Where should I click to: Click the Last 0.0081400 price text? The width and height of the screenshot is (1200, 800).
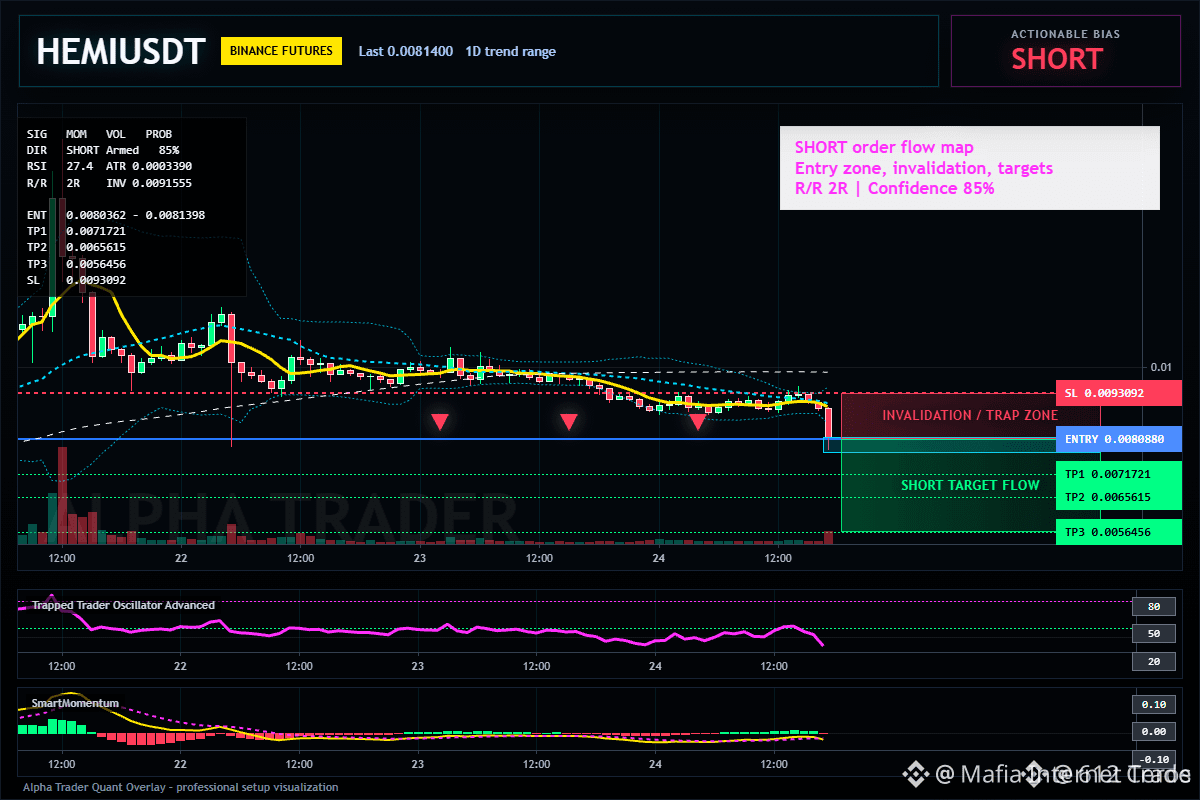406,52
